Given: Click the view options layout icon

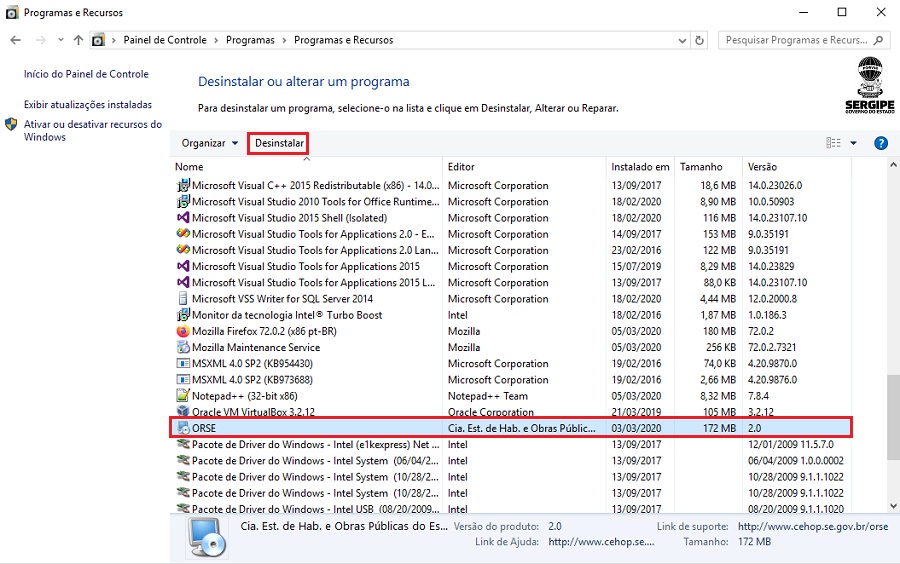Looking at the screenshot, I should [833, 143].
